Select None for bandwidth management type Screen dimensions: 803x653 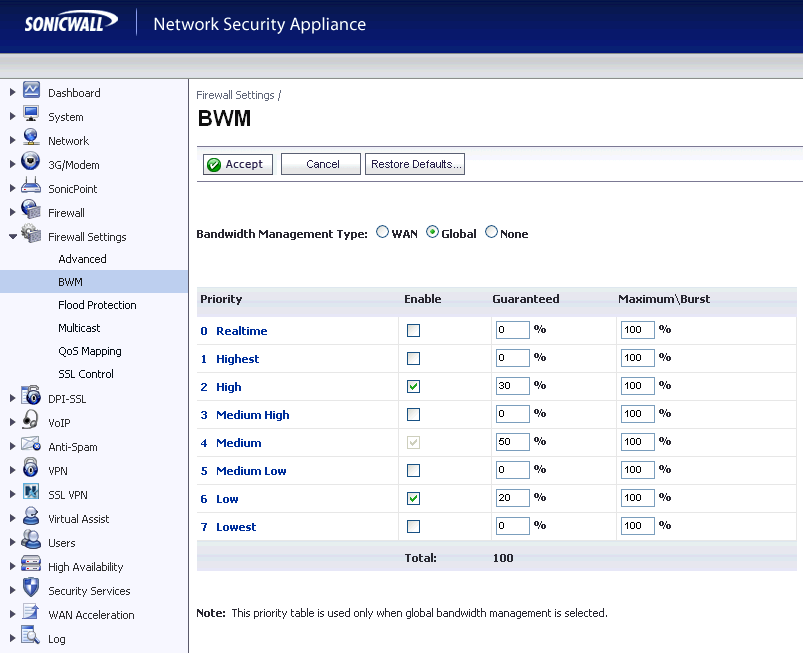491,233
